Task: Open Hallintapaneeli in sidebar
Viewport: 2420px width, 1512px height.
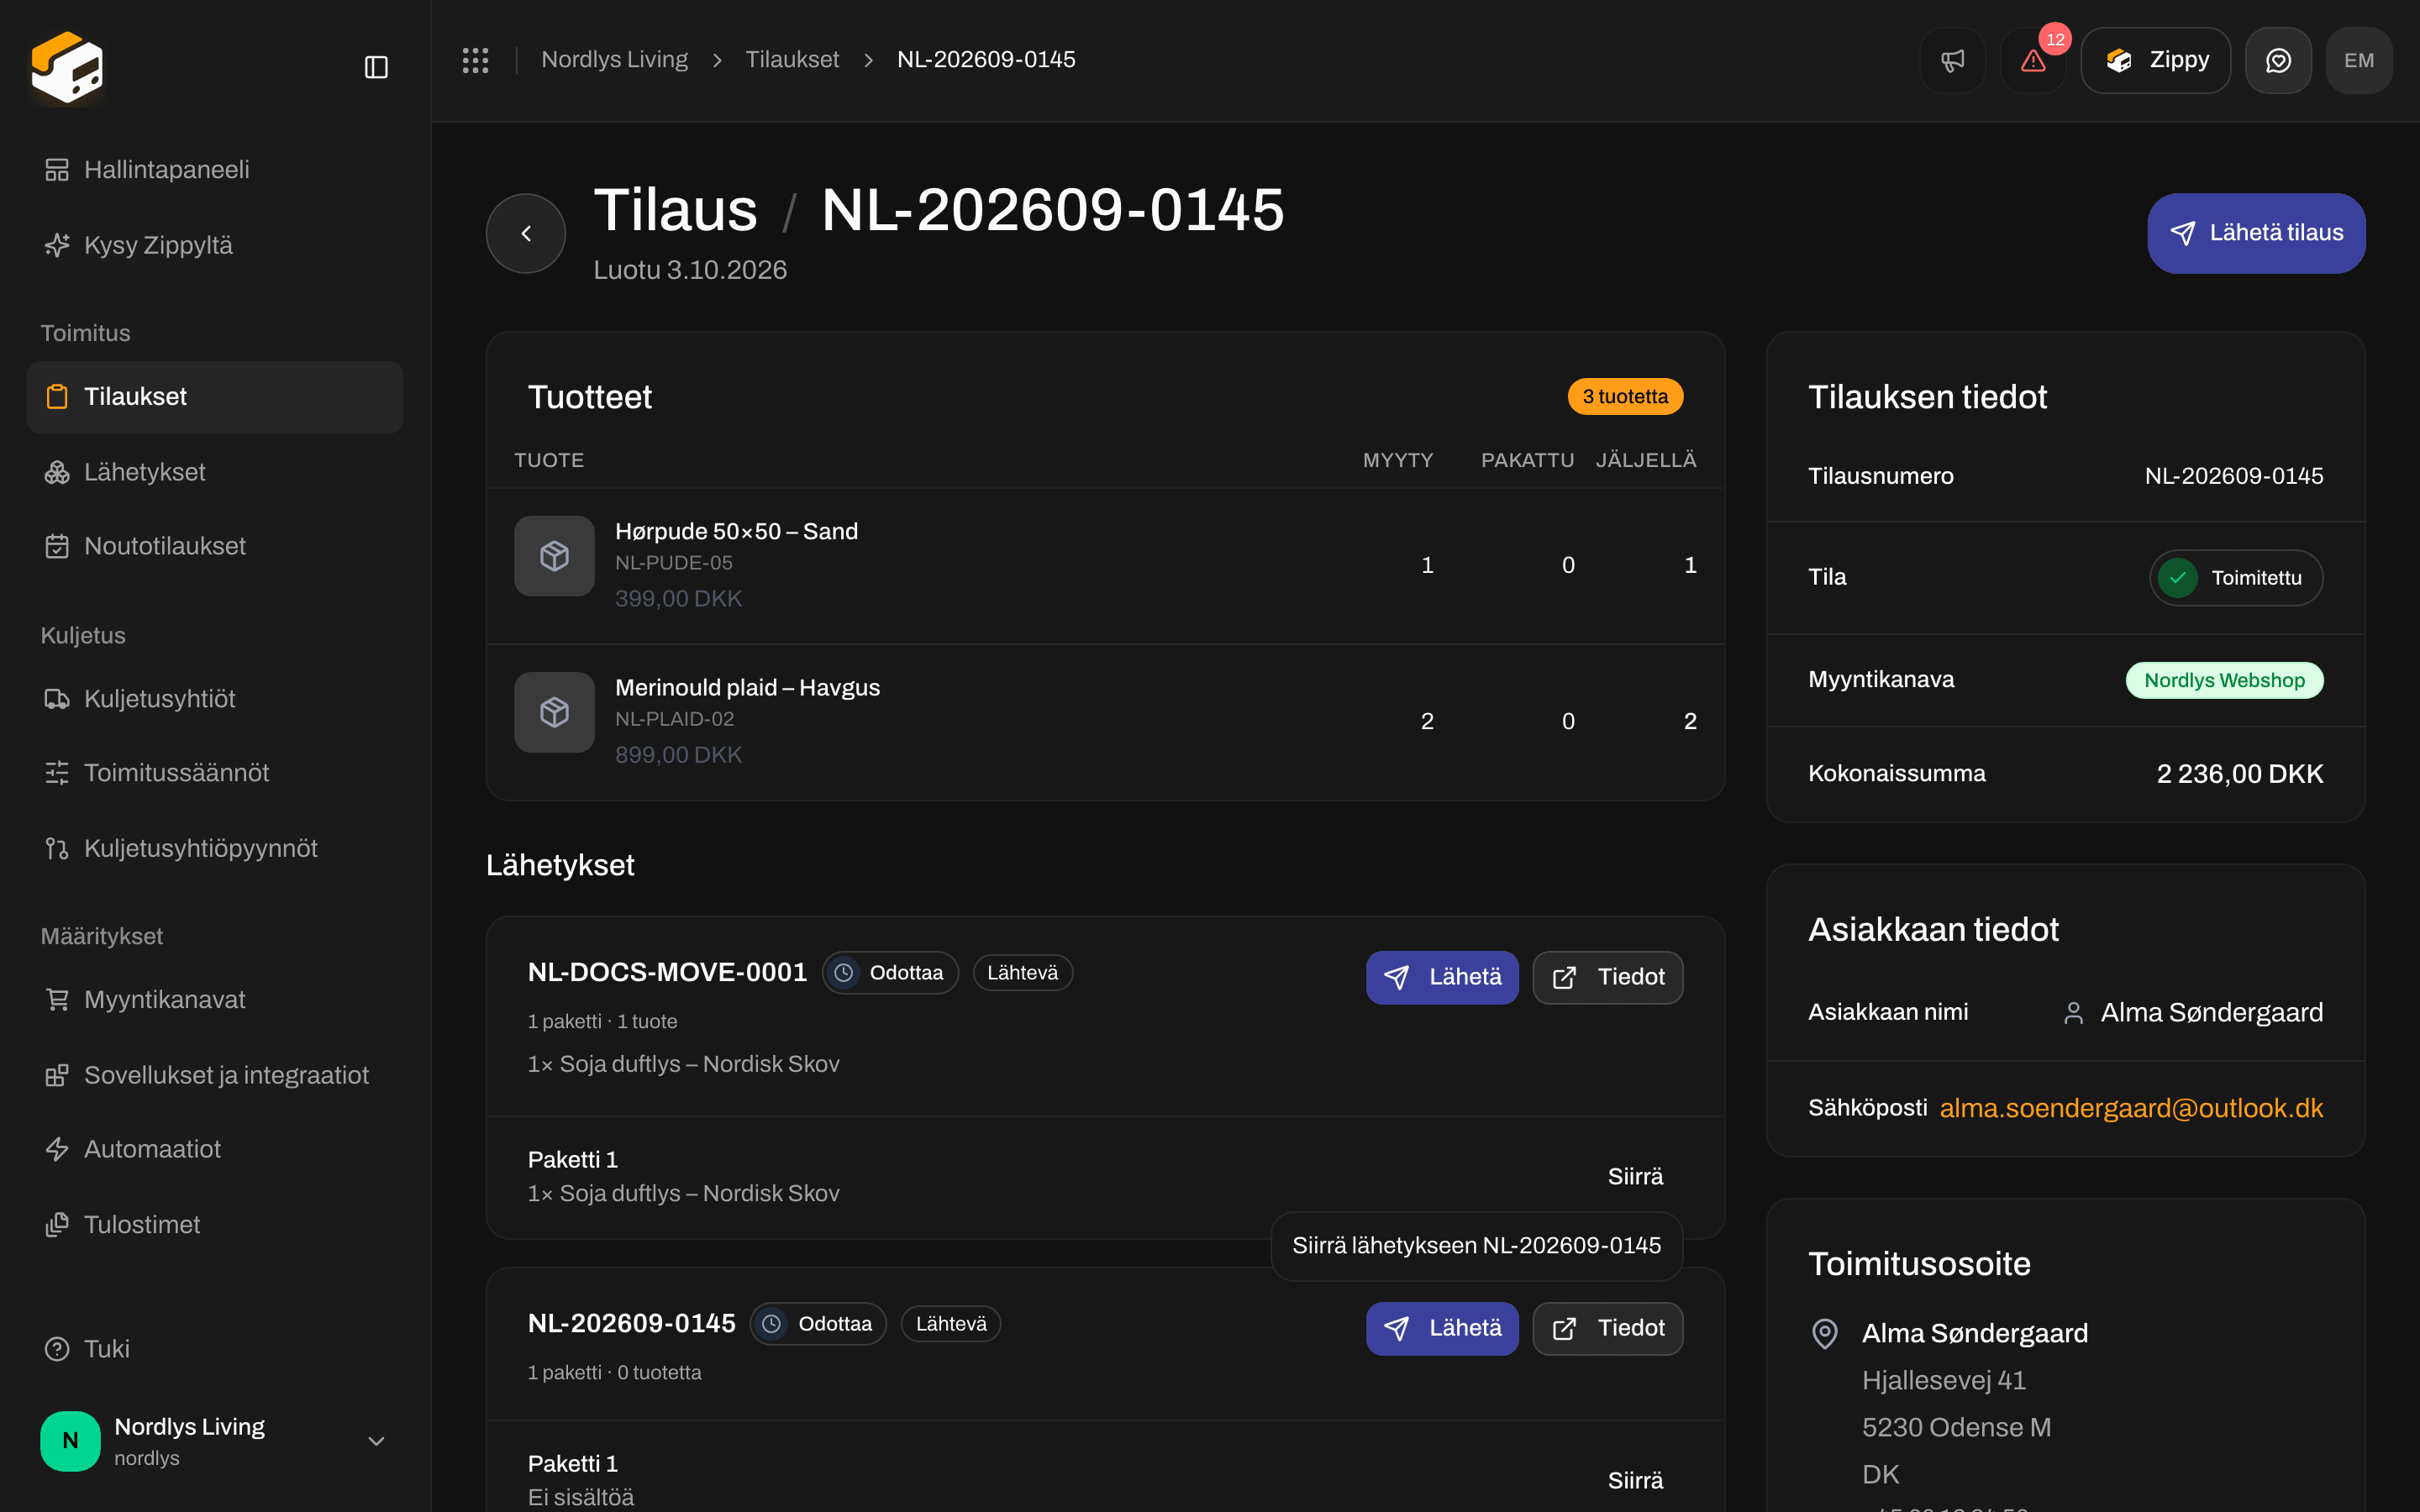Action: click(x=215, y=170)
